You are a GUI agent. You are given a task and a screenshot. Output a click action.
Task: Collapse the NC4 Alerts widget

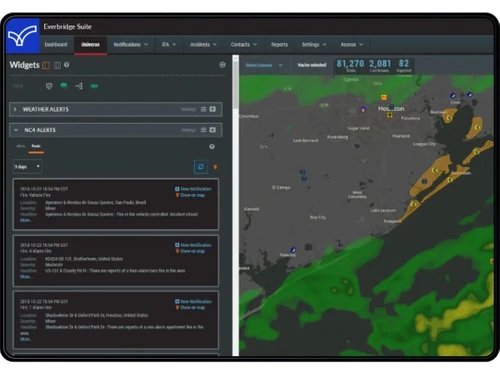pos(16,130)
